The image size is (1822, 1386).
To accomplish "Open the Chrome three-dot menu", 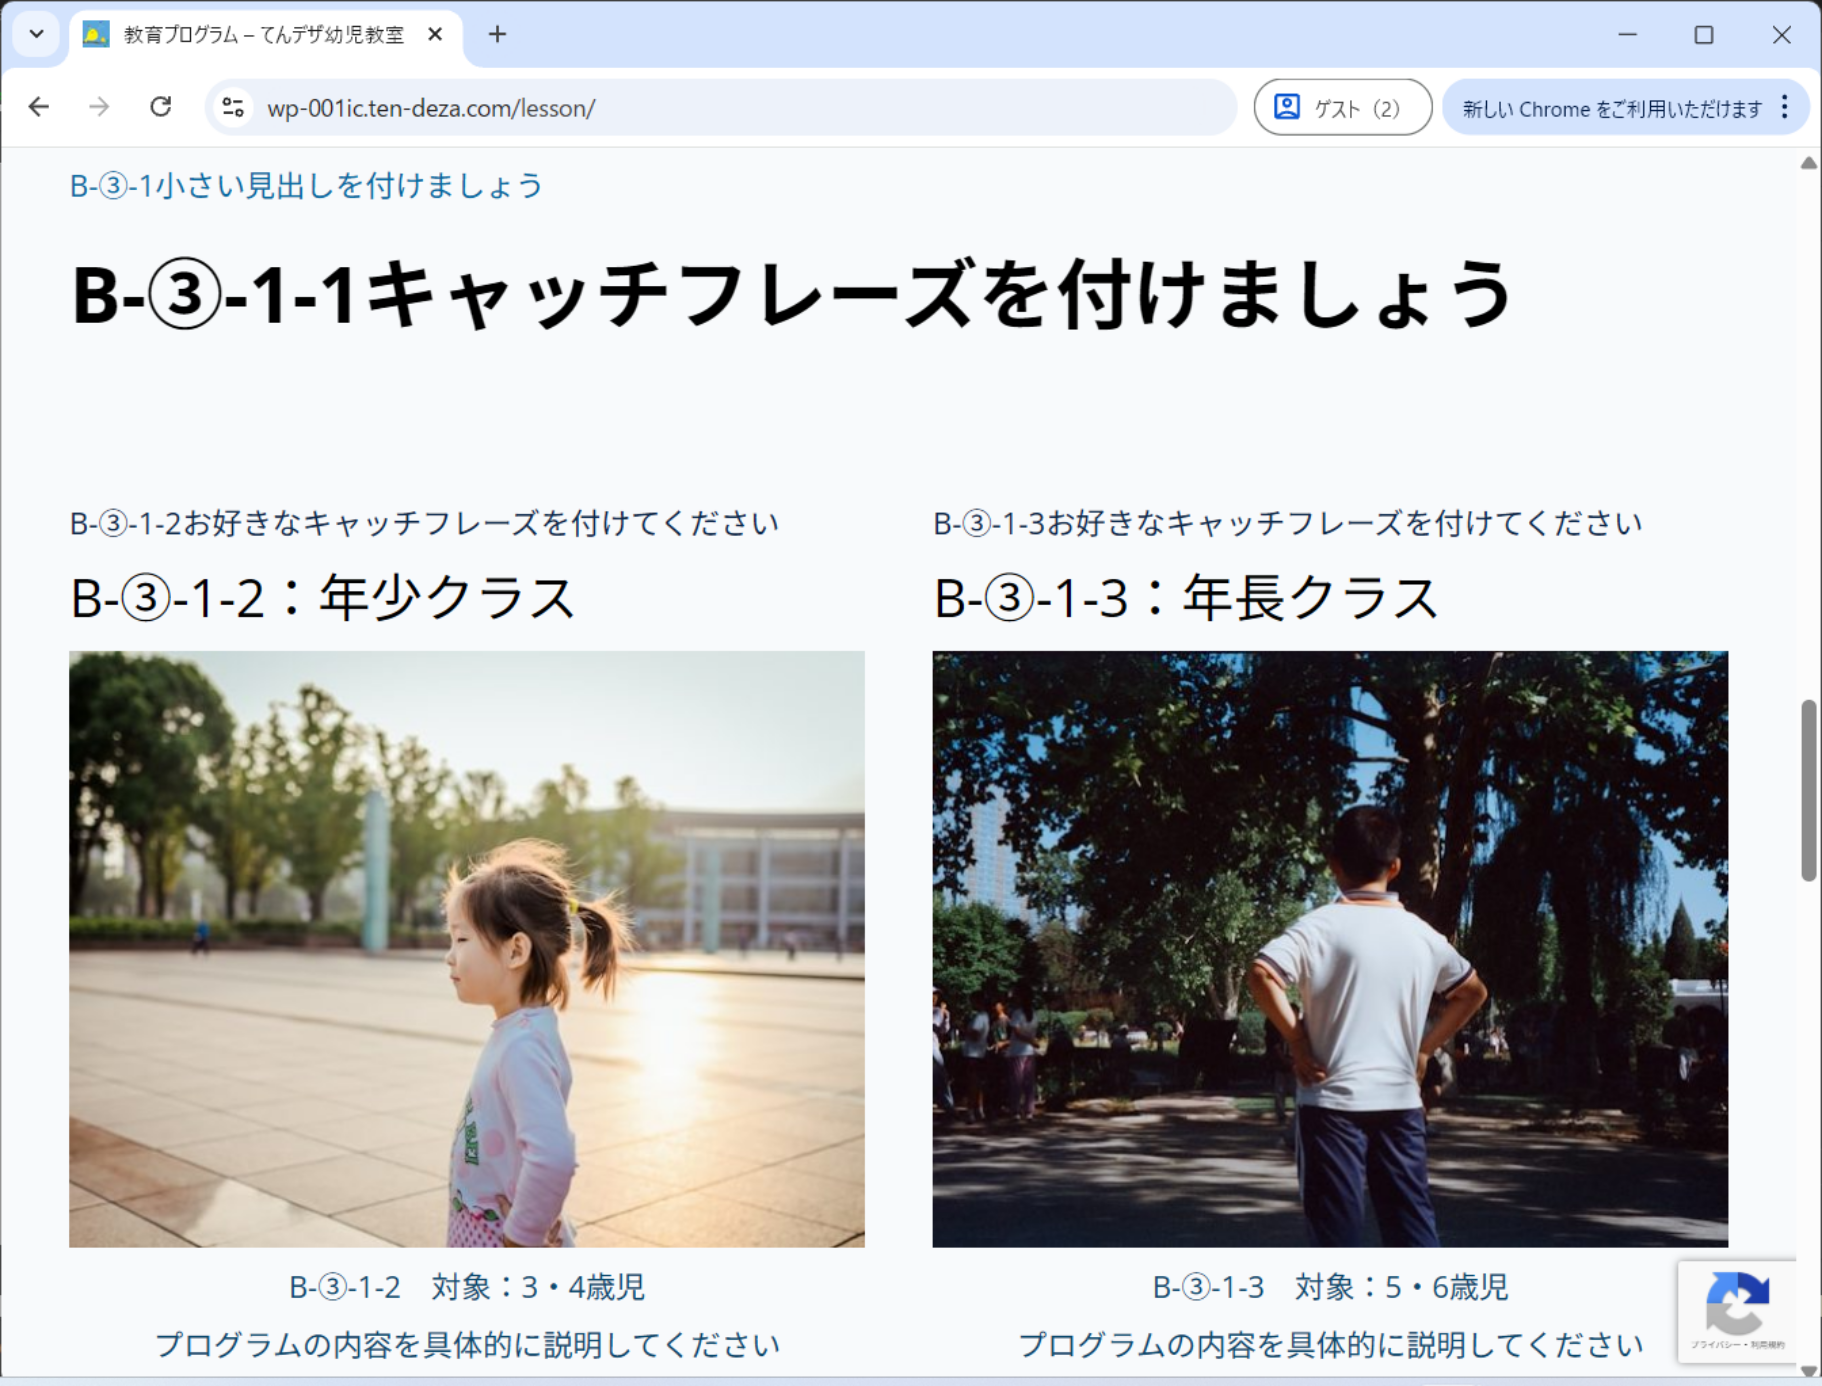I will tap(1785, 108).
